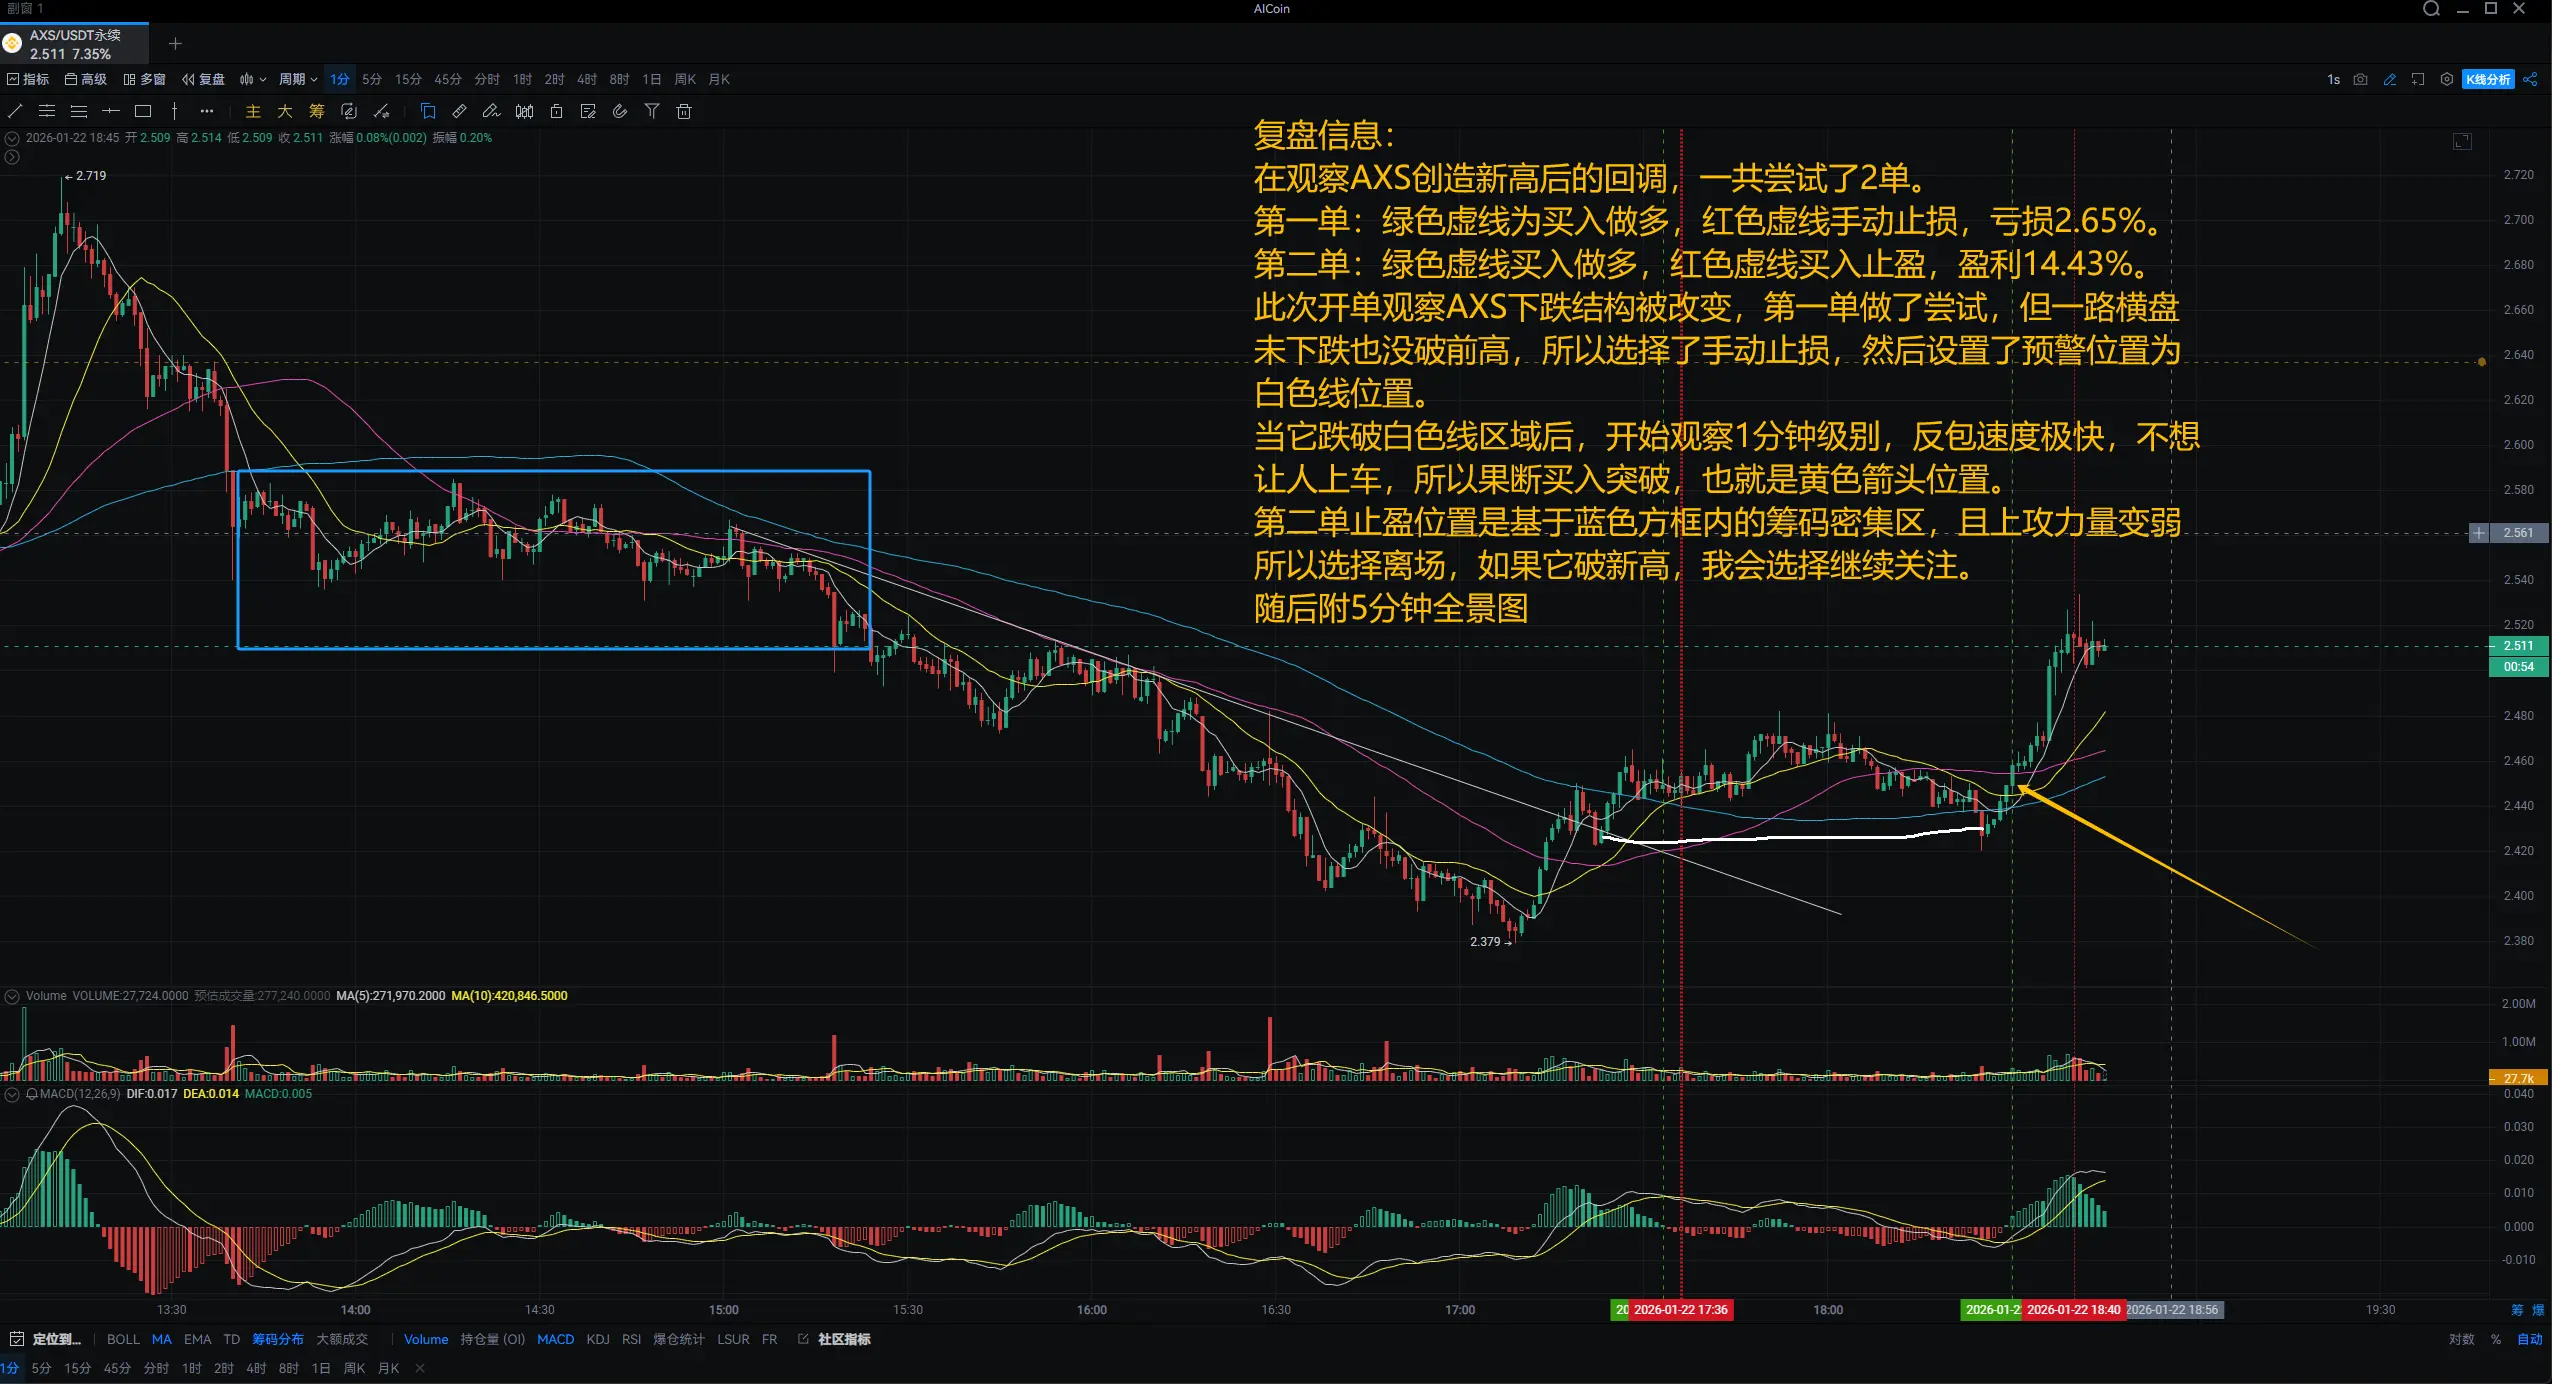
Task: Open chart settings hexagon gear icon
Action: point(2446,79)
